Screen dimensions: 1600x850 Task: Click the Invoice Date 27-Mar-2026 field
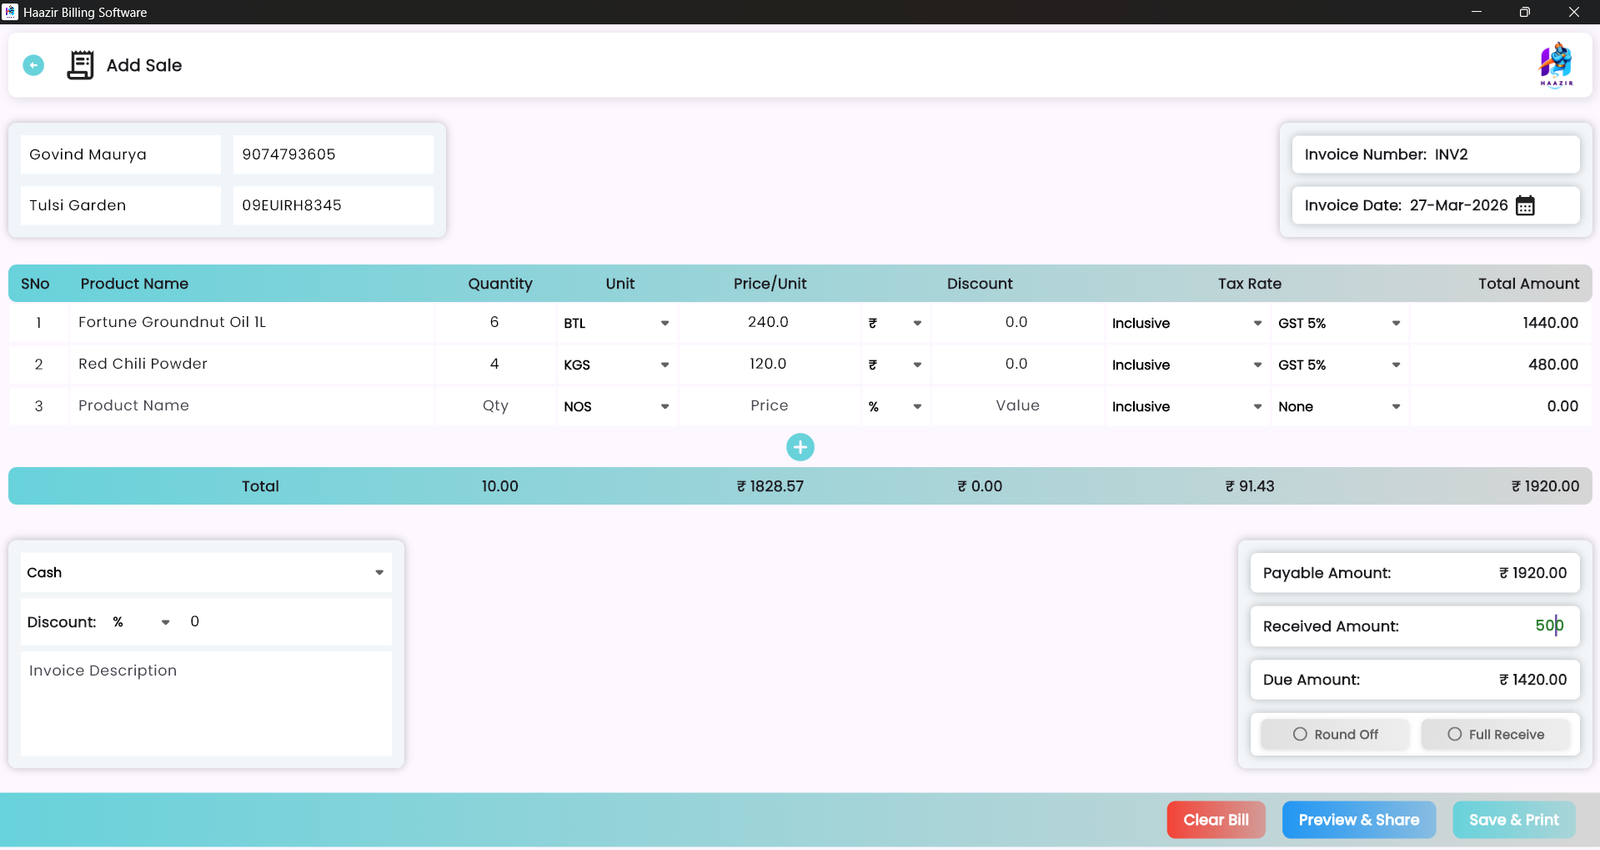click(x=1436, y=205)
